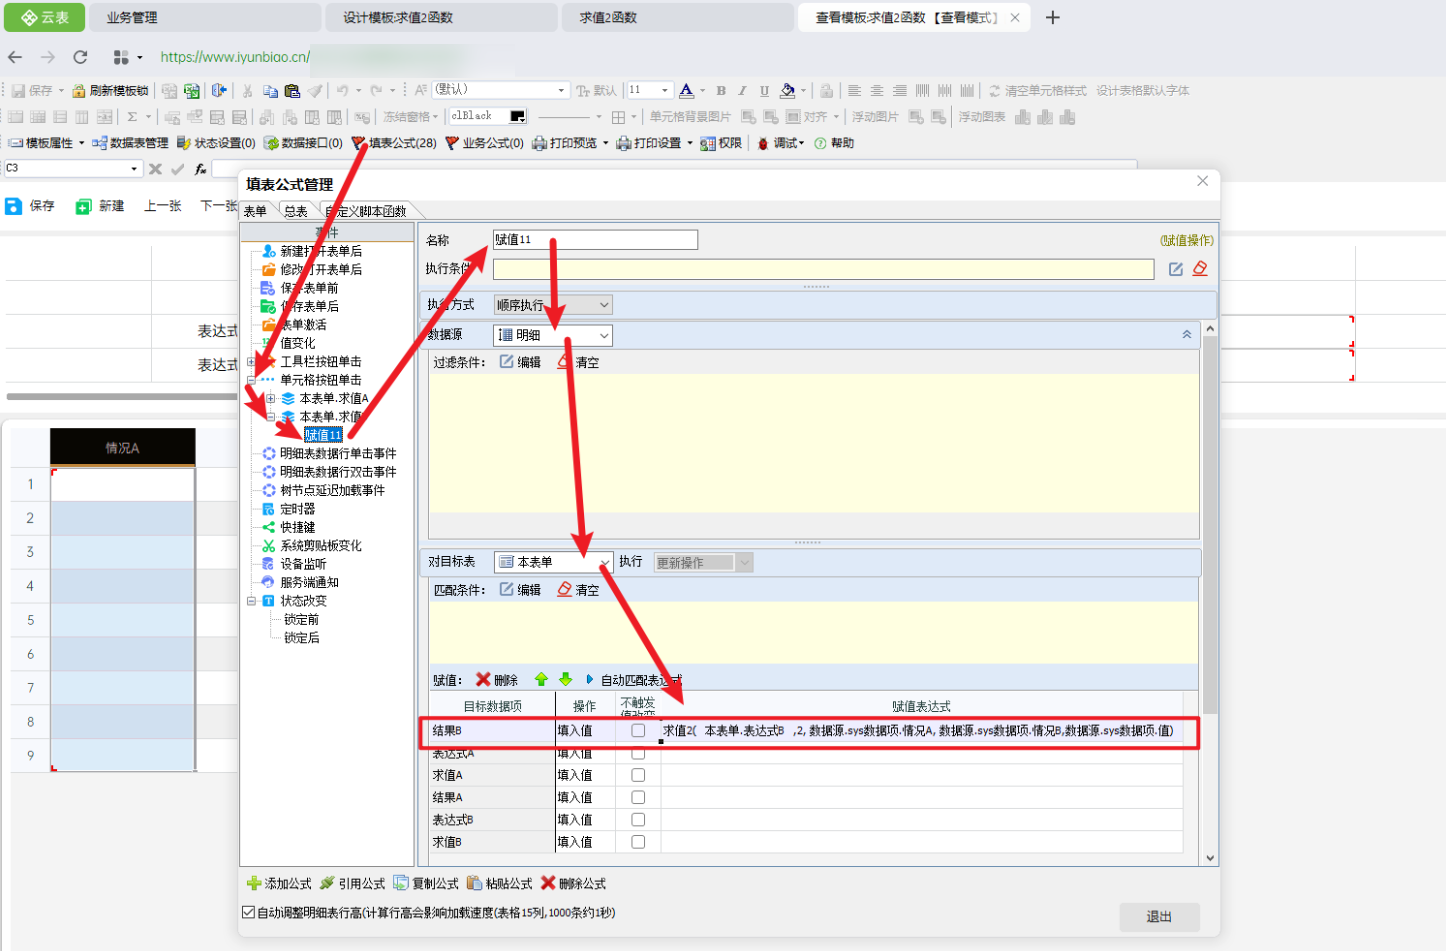Collapse the 状态改变 tree node
The width and height of the screenshot is (1446, 951).
[x=252, y=601]
